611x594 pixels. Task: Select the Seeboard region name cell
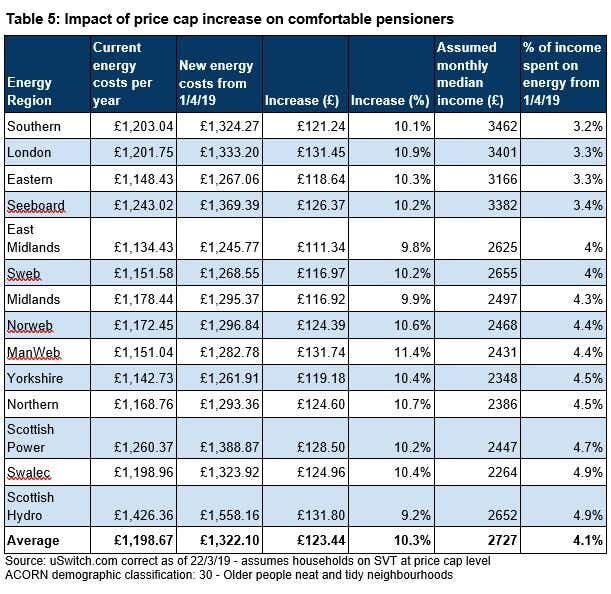coord(48,205)
